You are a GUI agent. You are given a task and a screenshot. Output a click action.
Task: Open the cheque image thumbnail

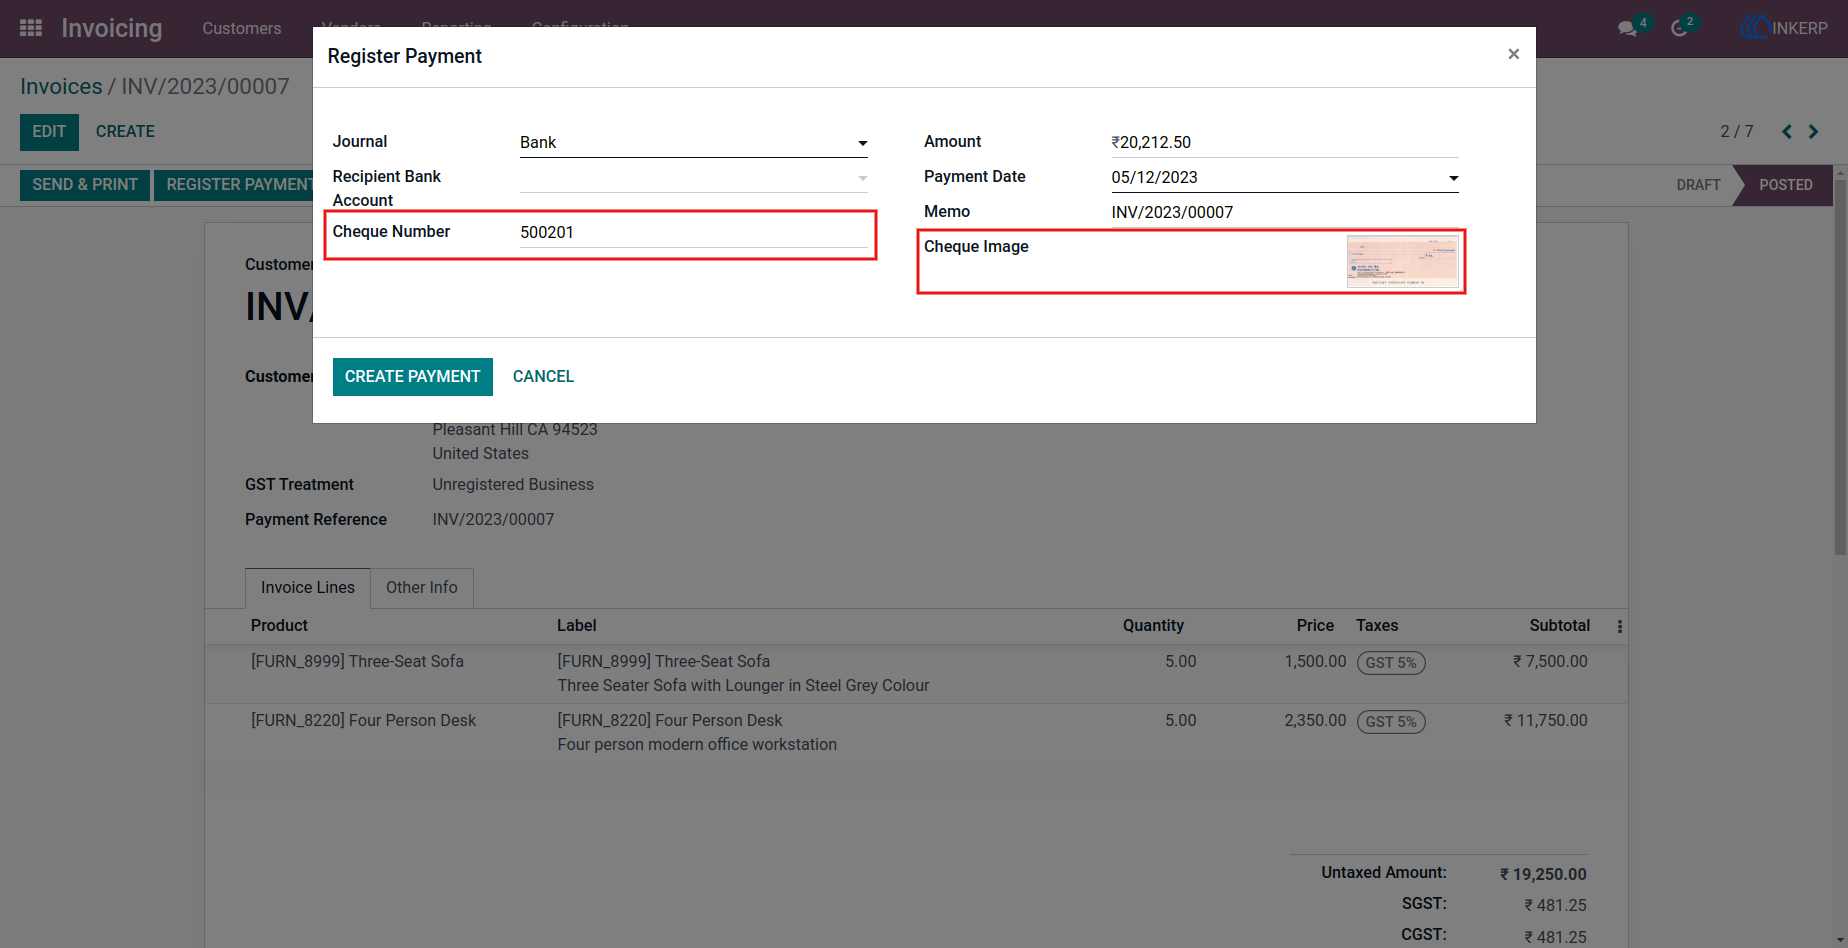1402,261
